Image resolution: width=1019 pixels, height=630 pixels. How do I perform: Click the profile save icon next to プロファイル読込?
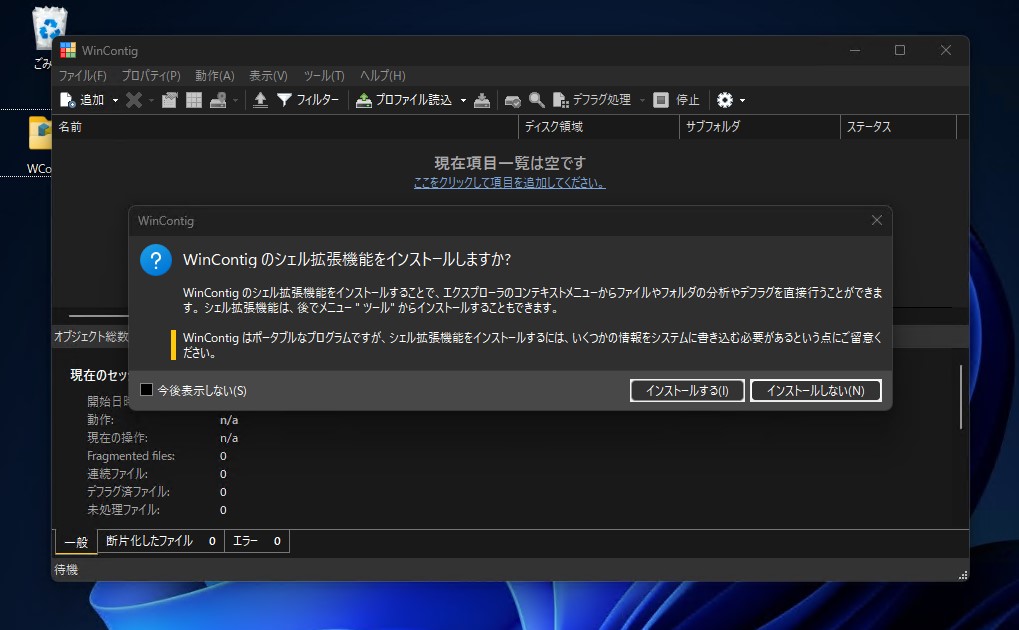coord(481,99)
